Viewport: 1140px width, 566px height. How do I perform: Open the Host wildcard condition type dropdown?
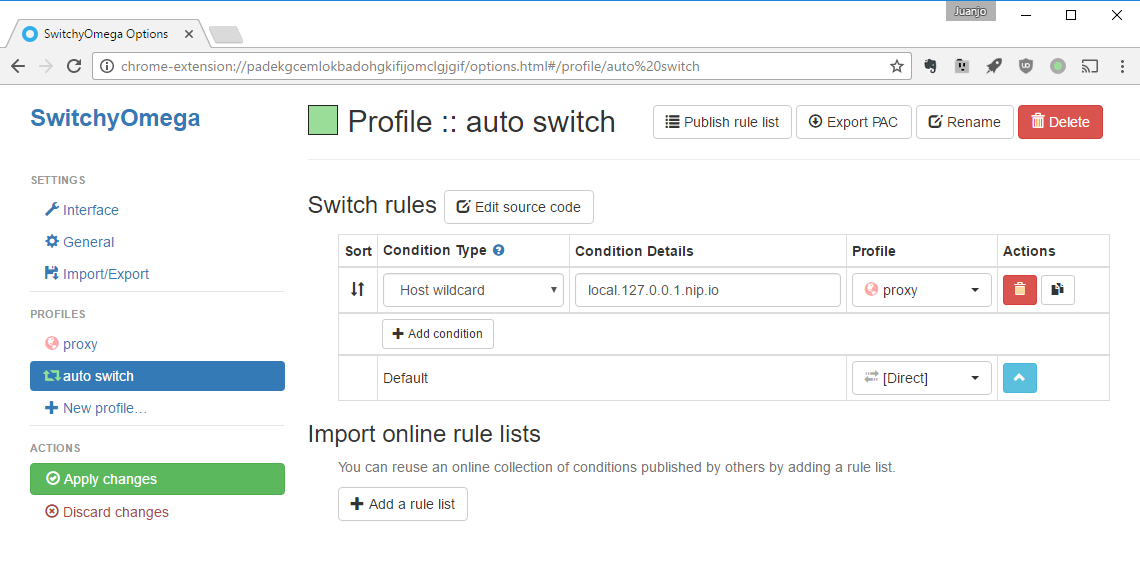[473, 290]
